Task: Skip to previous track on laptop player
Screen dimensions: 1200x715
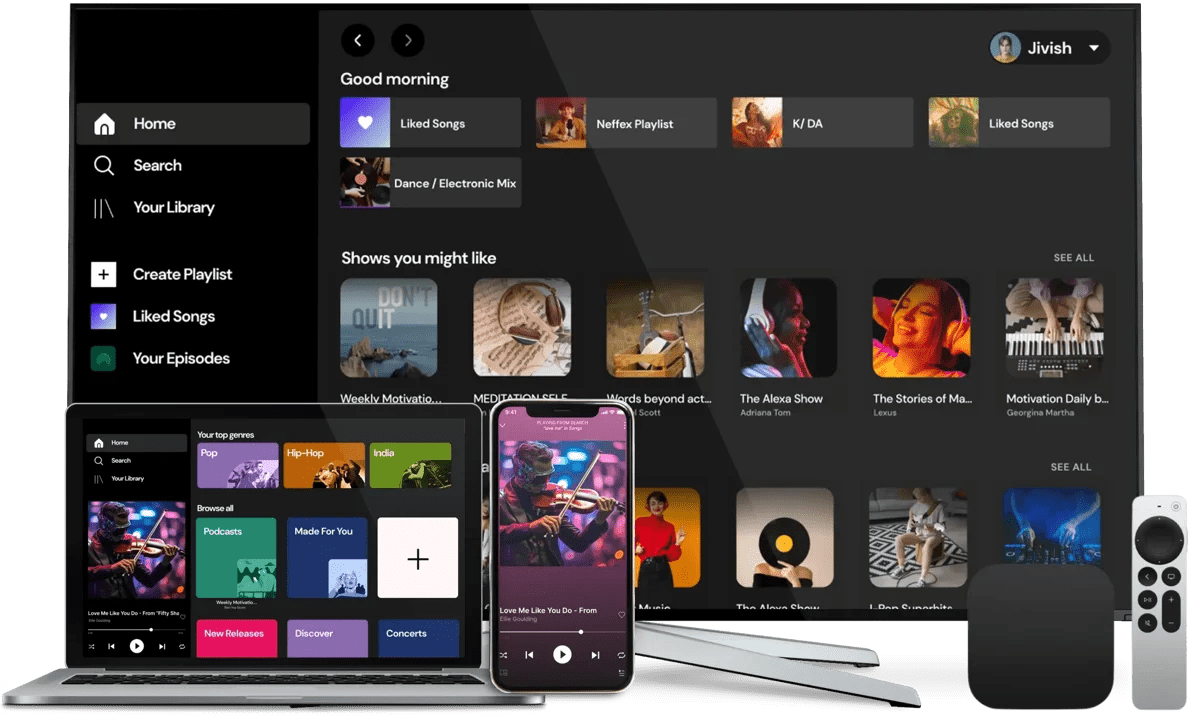Action: 111,646
